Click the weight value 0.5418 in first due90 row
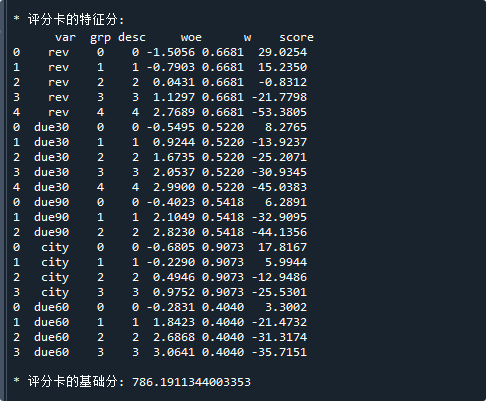 223,202
